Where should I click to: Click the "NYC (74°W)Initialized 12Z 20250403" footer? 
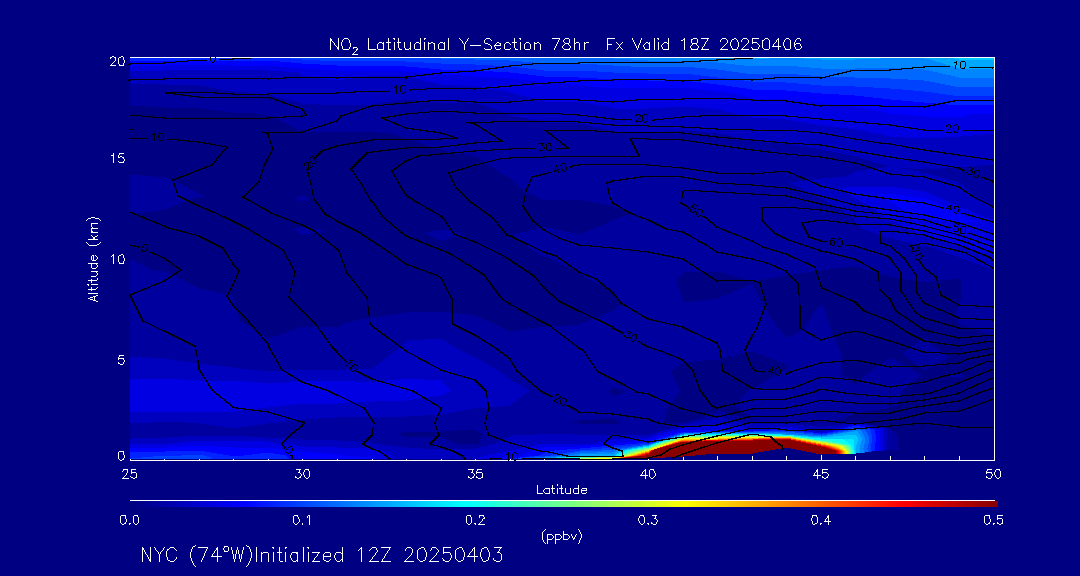point(322,555)
